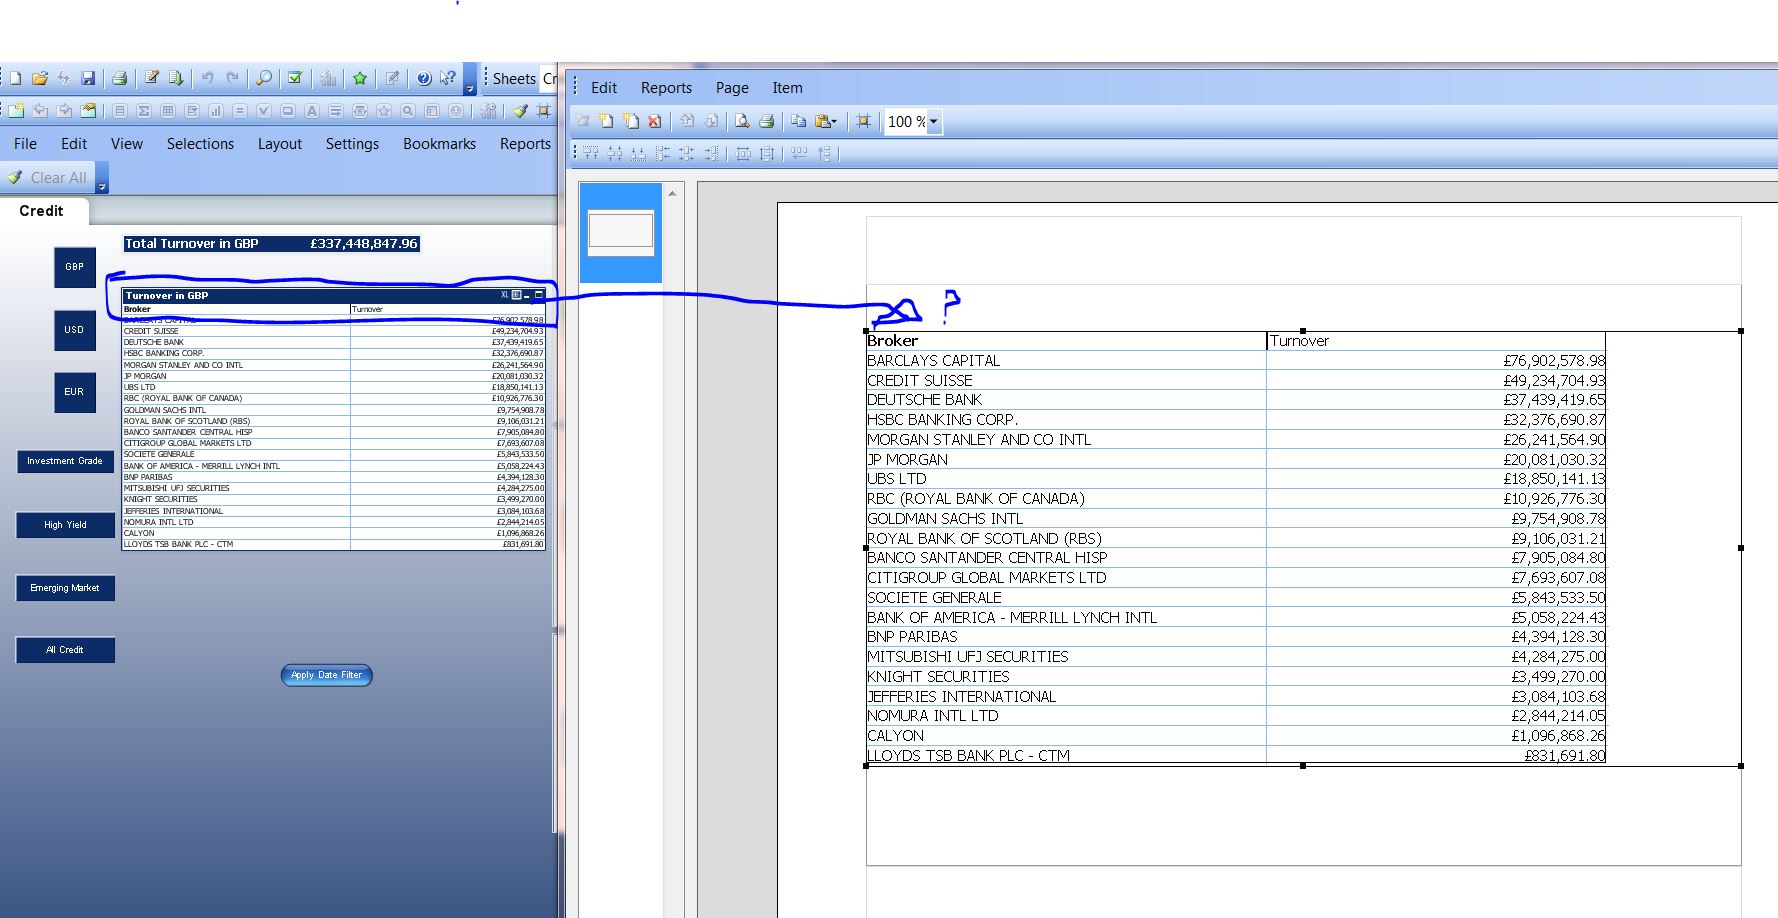1778x918 pixels.
Task: Add a multi page in the Report Editor
Action: [x=630, y=121]
